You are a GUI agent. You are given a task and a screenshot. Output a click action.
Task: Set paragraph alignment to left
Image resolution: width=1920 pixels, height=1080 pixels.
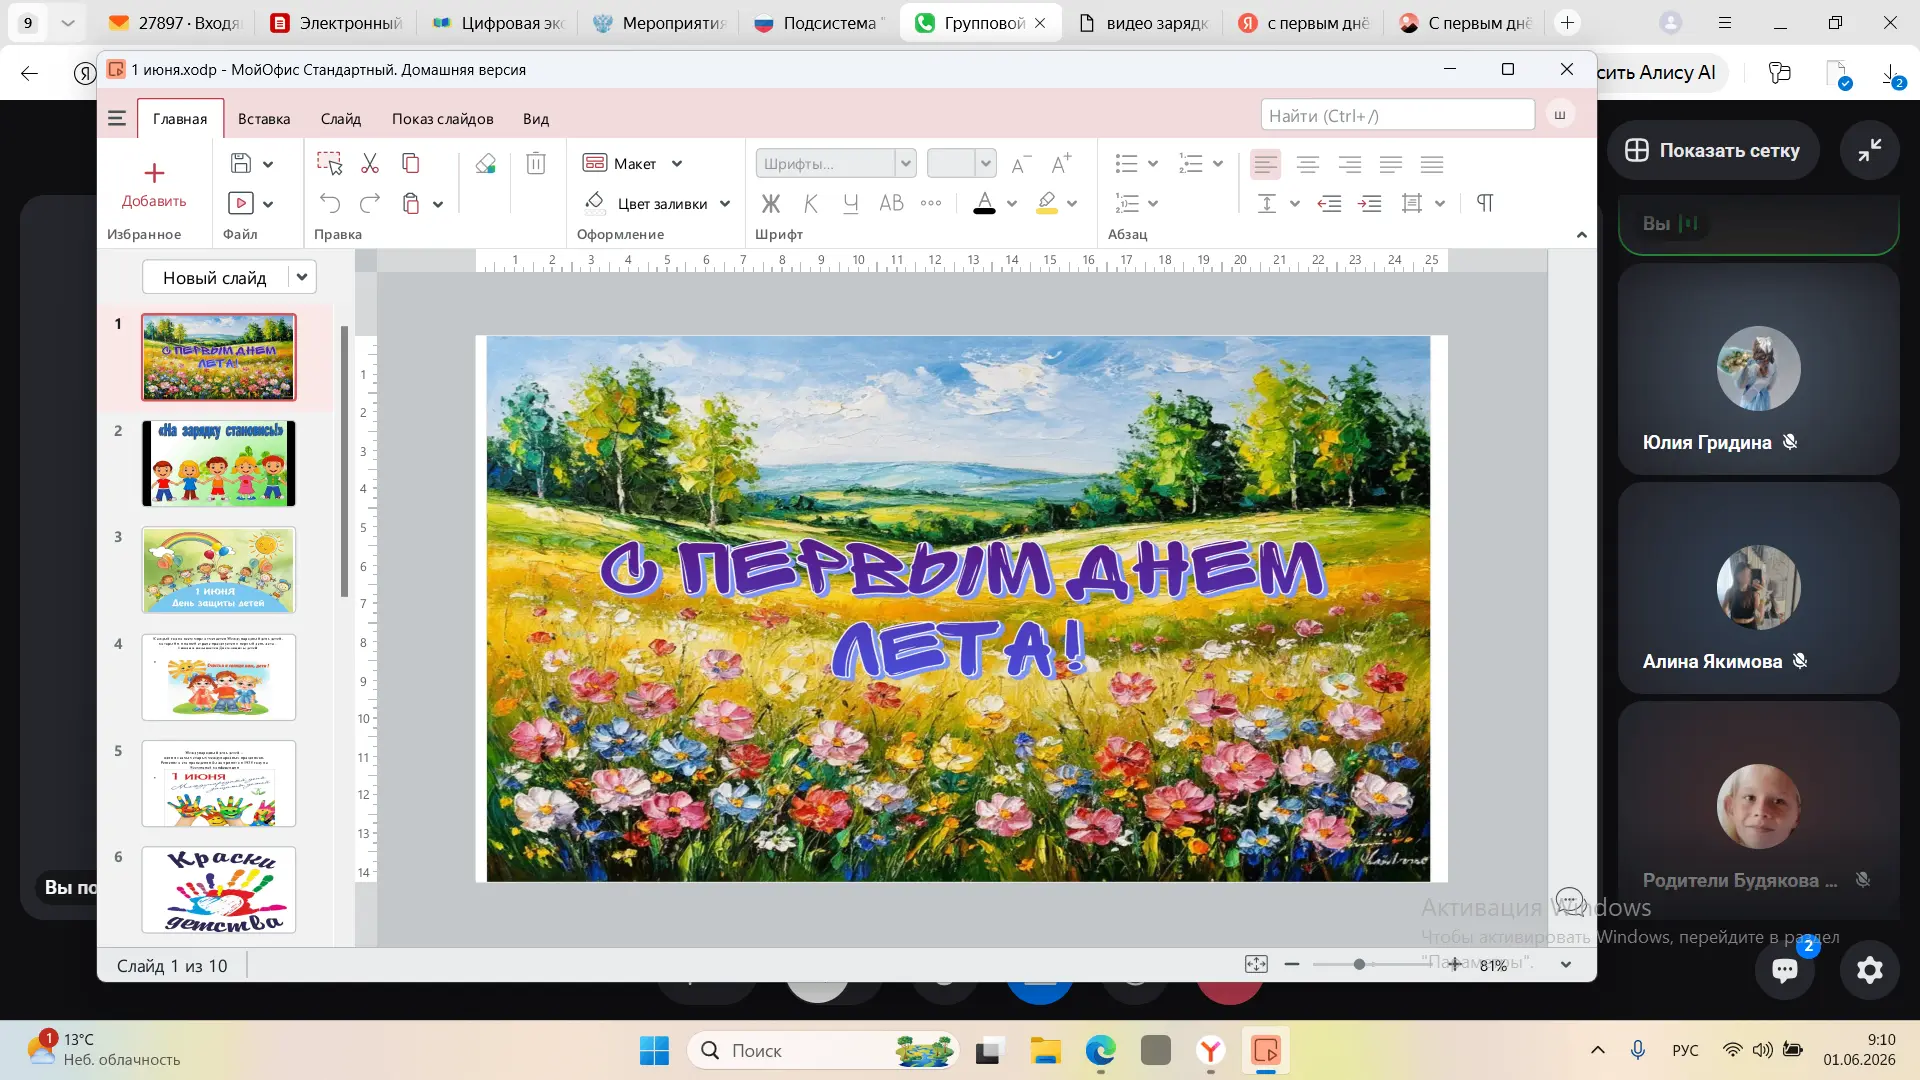1265,164
